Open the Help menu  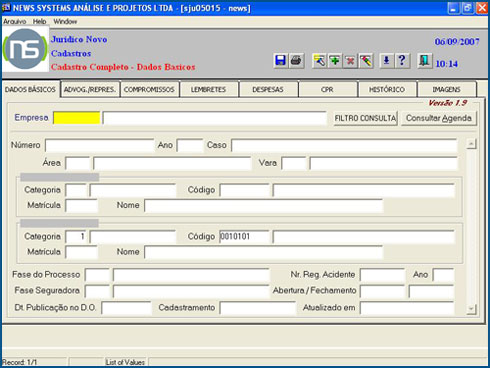[39, 21]
